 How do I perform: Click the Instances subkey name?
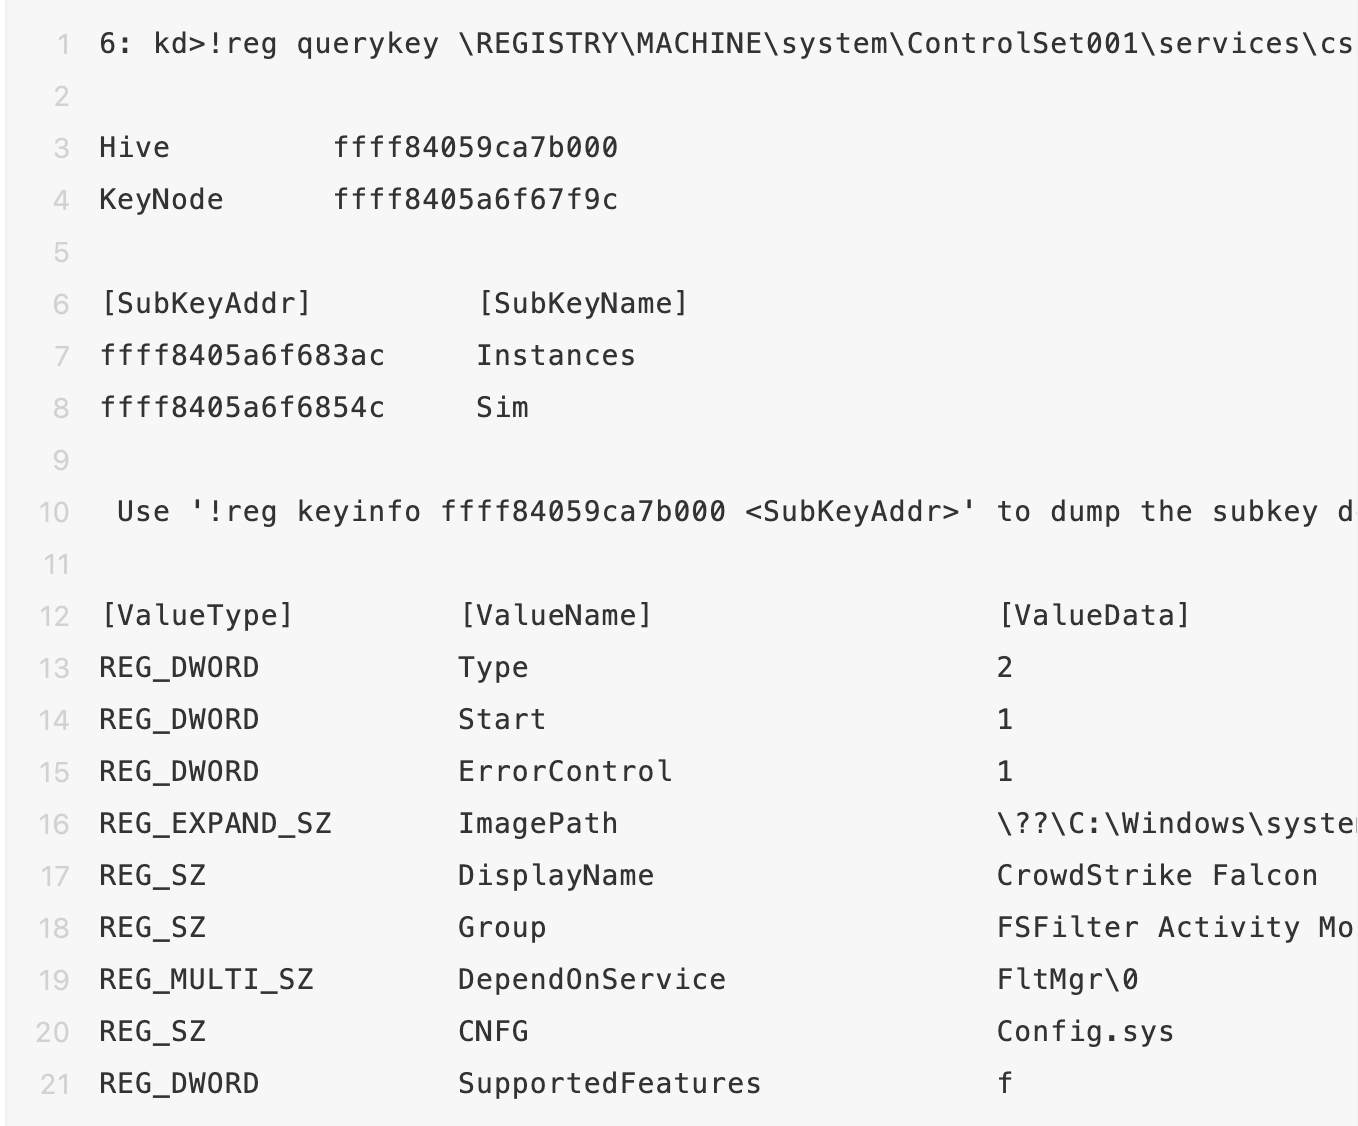tap(555, 356)
